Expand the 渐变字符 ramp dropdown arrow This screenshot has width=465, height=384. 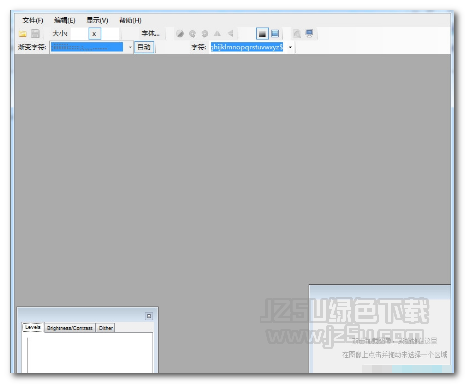point(130,47)
